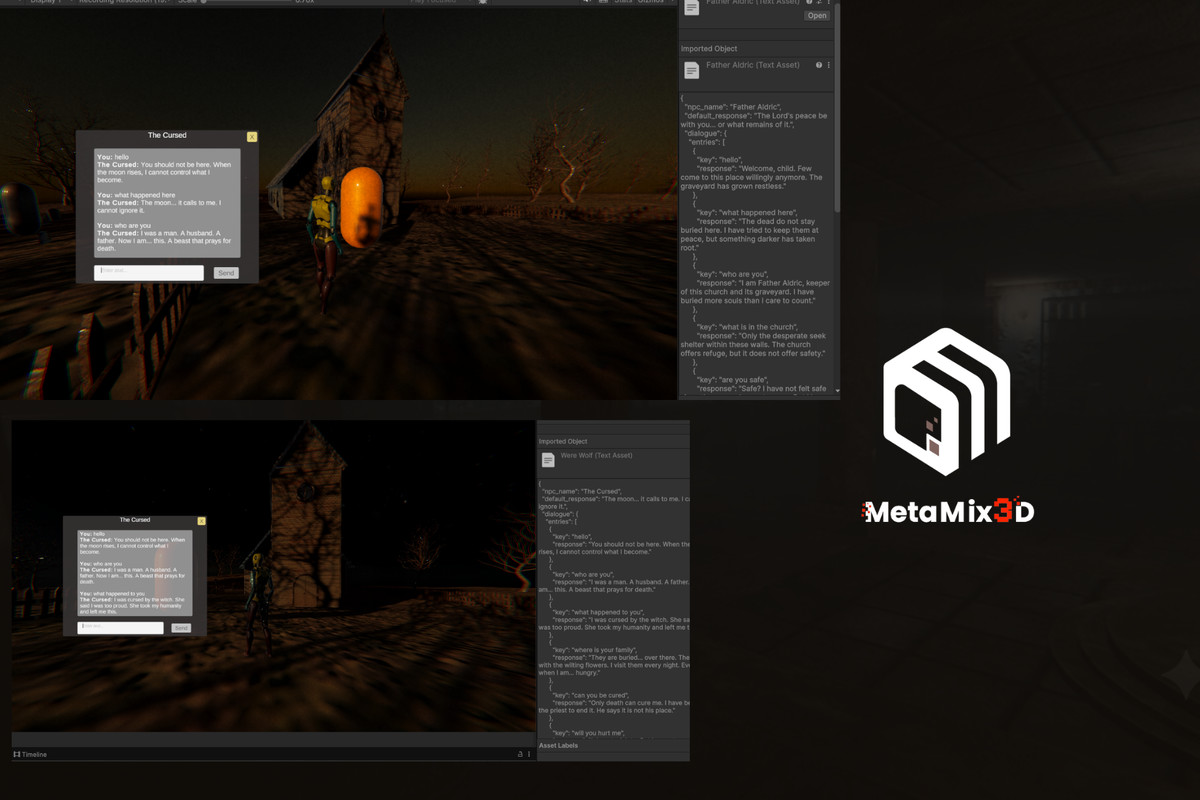Viewport: 1200px width, 800px height.
Task: Select the Imported Object header above Father Aldric
Action: [x=709, y=48]
